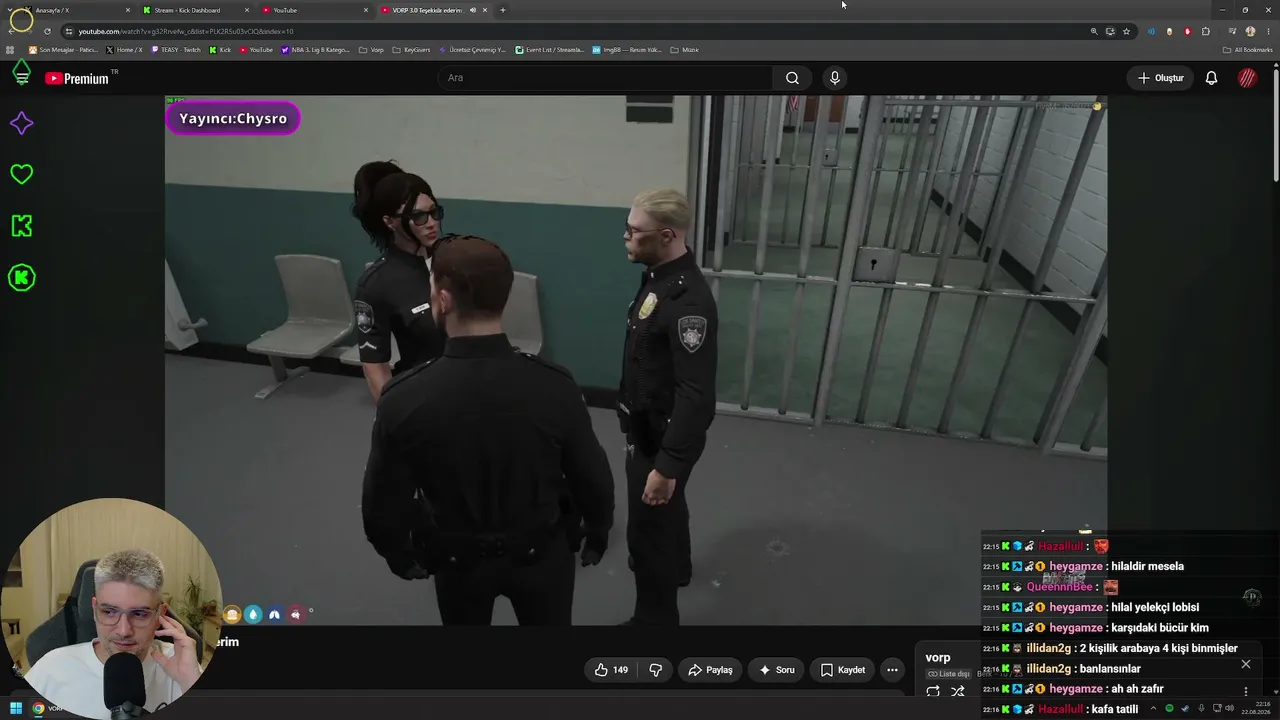Screen dimensions: 1280x720
Task: Open a new browser tab
Action: pos(502,10)
